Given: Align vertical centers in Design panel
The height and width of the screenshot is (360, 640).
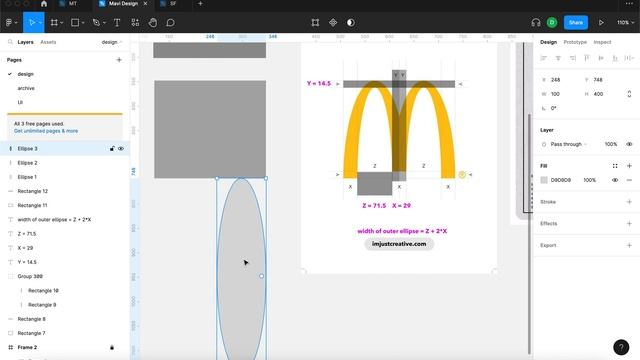Looking at the screenshot, I should pos(601,58).
